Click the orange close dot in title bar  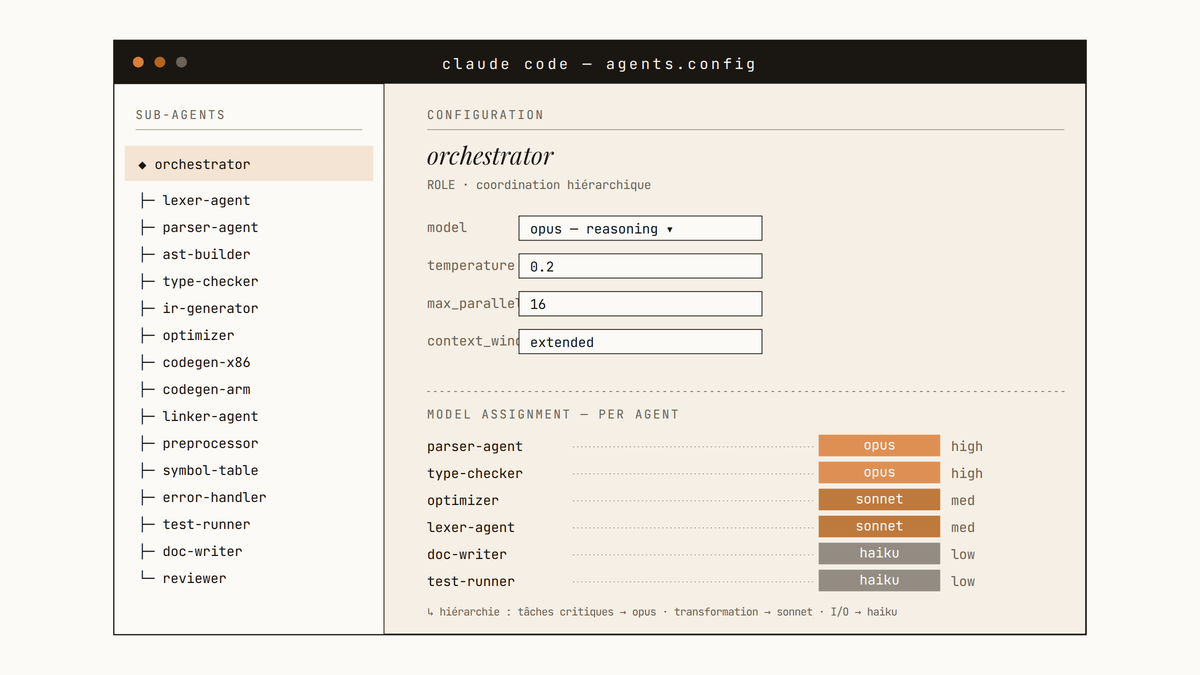138,62
